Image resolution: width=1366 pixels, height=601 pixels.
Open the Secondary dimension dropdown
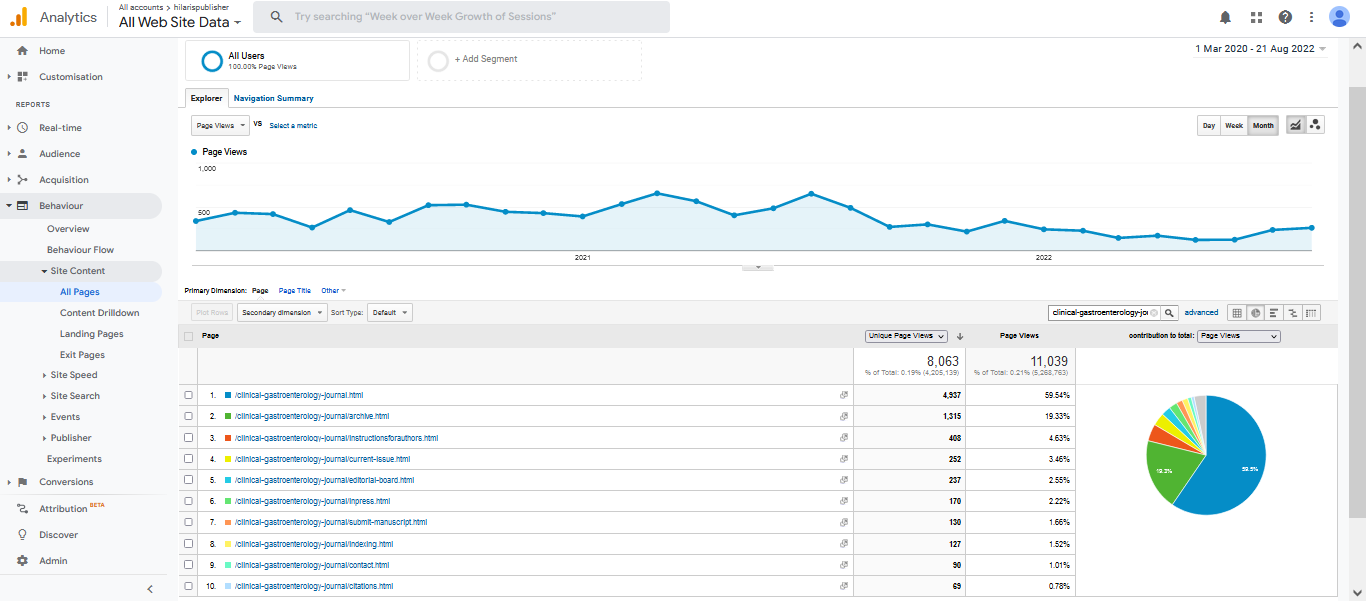[x=282, y=313]
